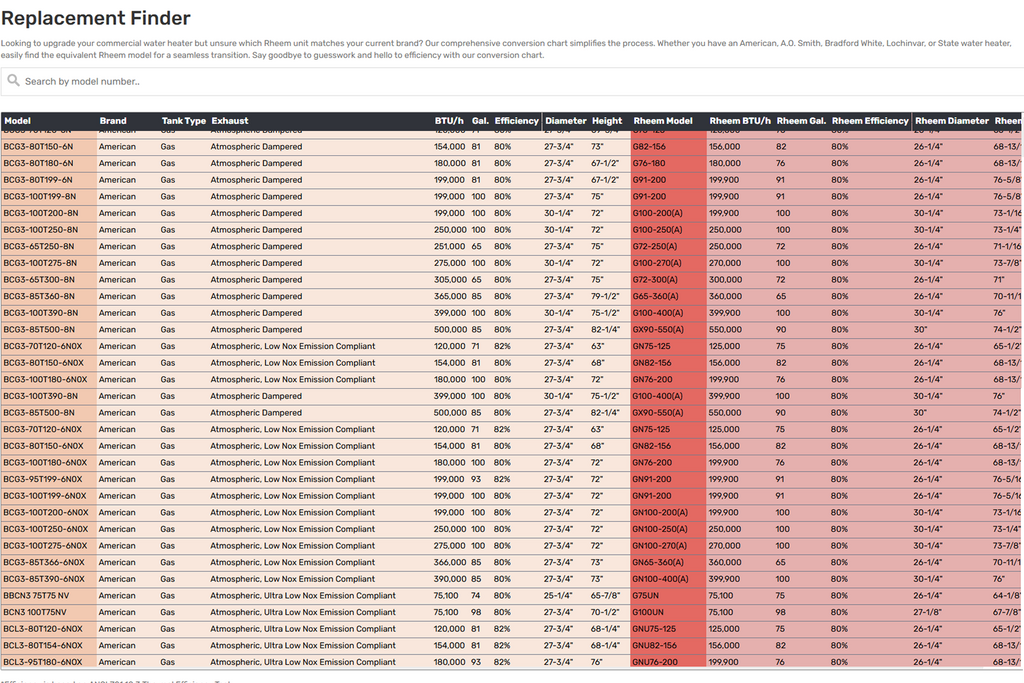The width and height of the screenshot is (1024, 683).
Task: Click the Rheem Efficiency column header
Action: (870, 121)
